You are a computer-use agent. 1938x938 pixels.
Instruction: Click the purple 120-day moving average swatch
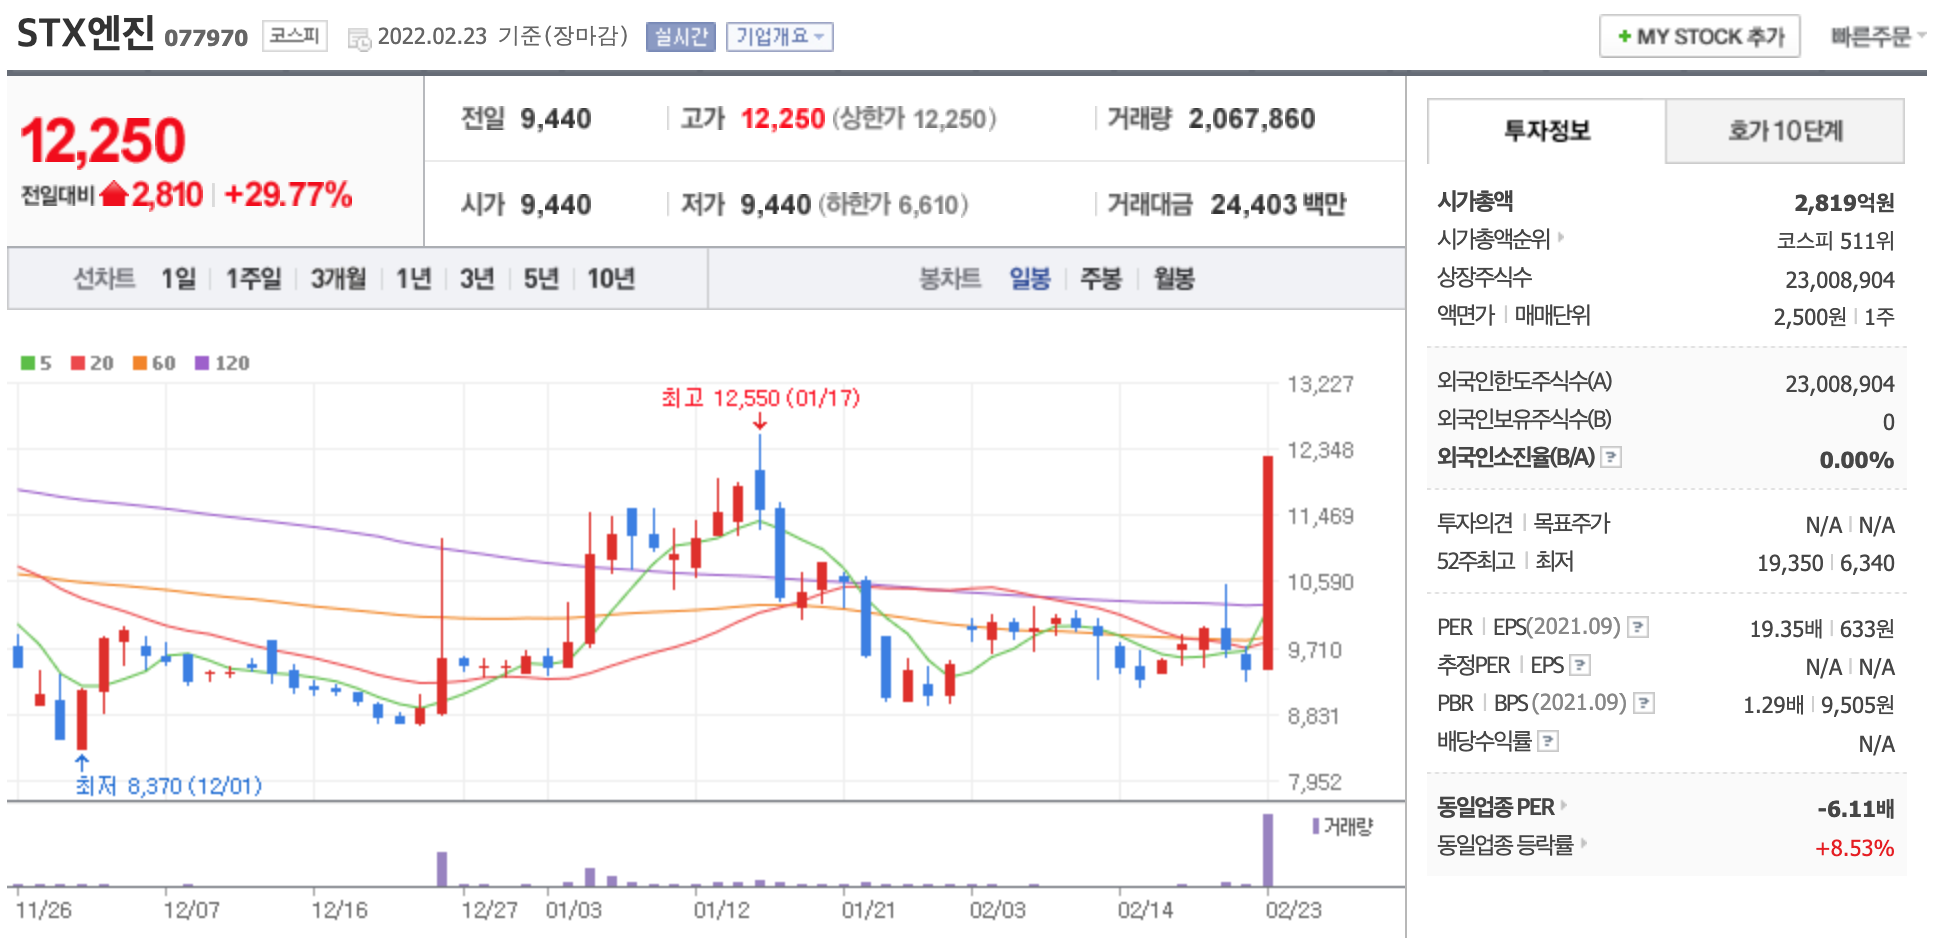[x=201, y=363]
